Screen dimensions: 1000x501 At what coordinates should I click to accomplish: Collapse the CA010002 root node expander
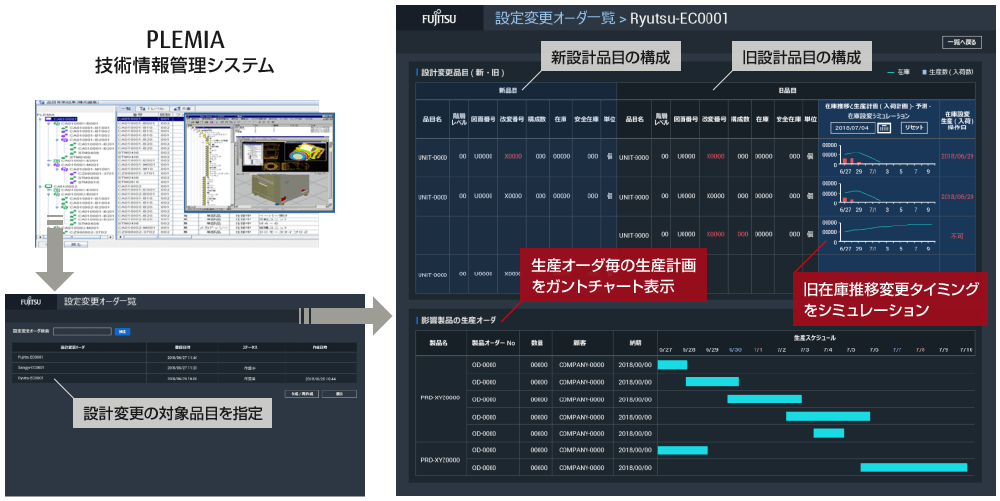[40, 187]
